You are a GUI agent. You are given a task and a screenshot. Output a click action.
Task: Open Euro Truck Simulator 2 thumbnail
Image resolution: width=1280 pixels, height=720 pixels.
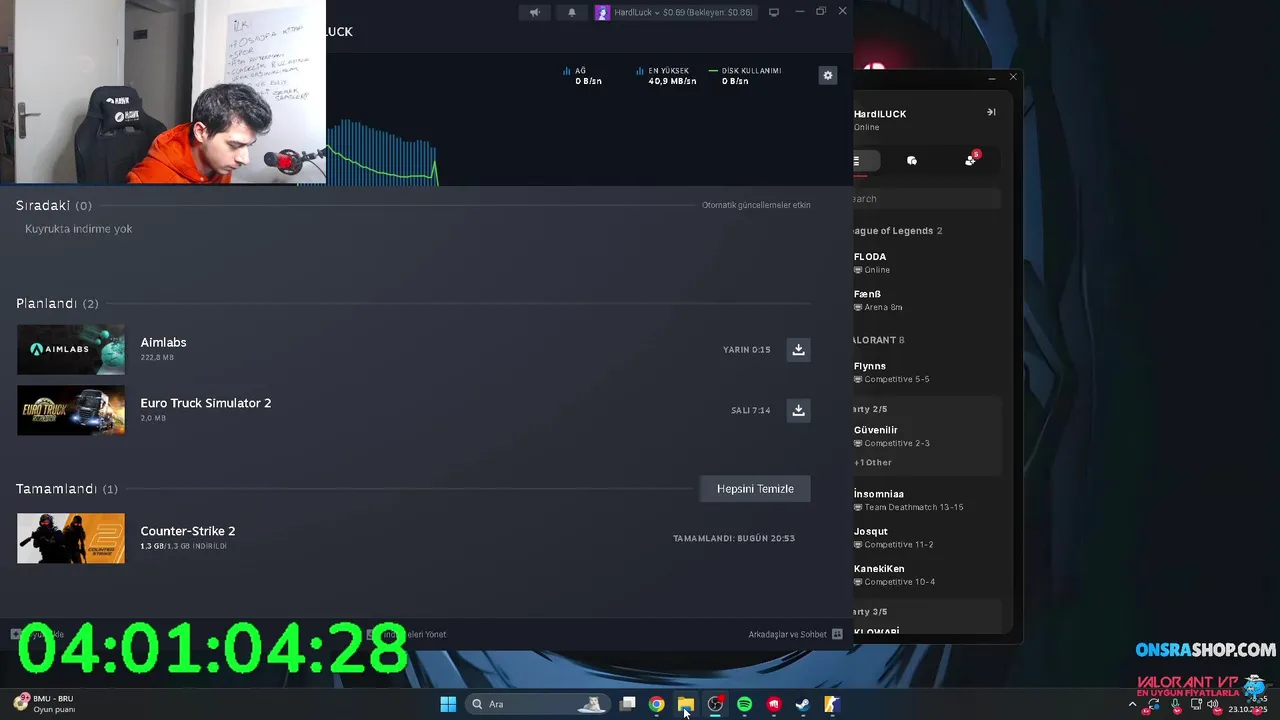[x=71, y=410]
